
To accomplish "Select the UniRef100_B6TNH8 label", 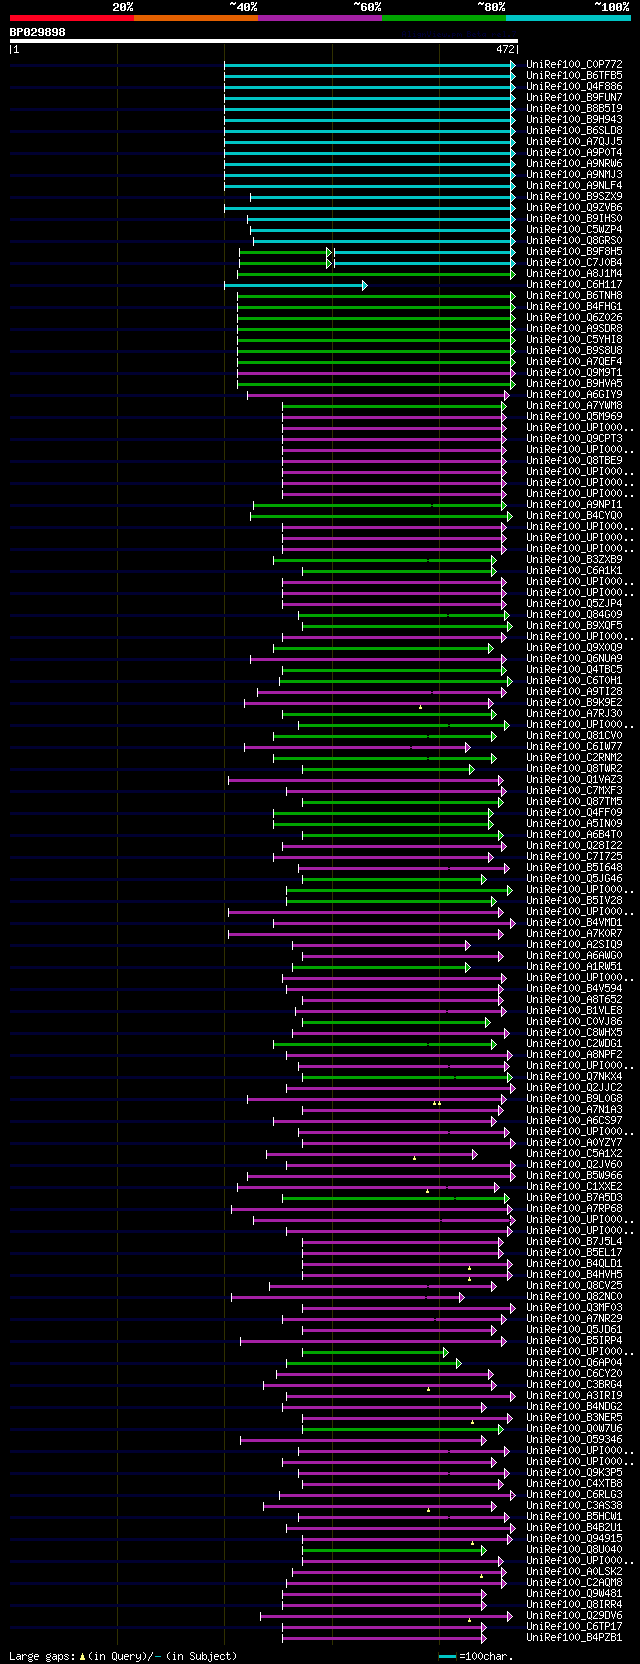I will point(574,295).
